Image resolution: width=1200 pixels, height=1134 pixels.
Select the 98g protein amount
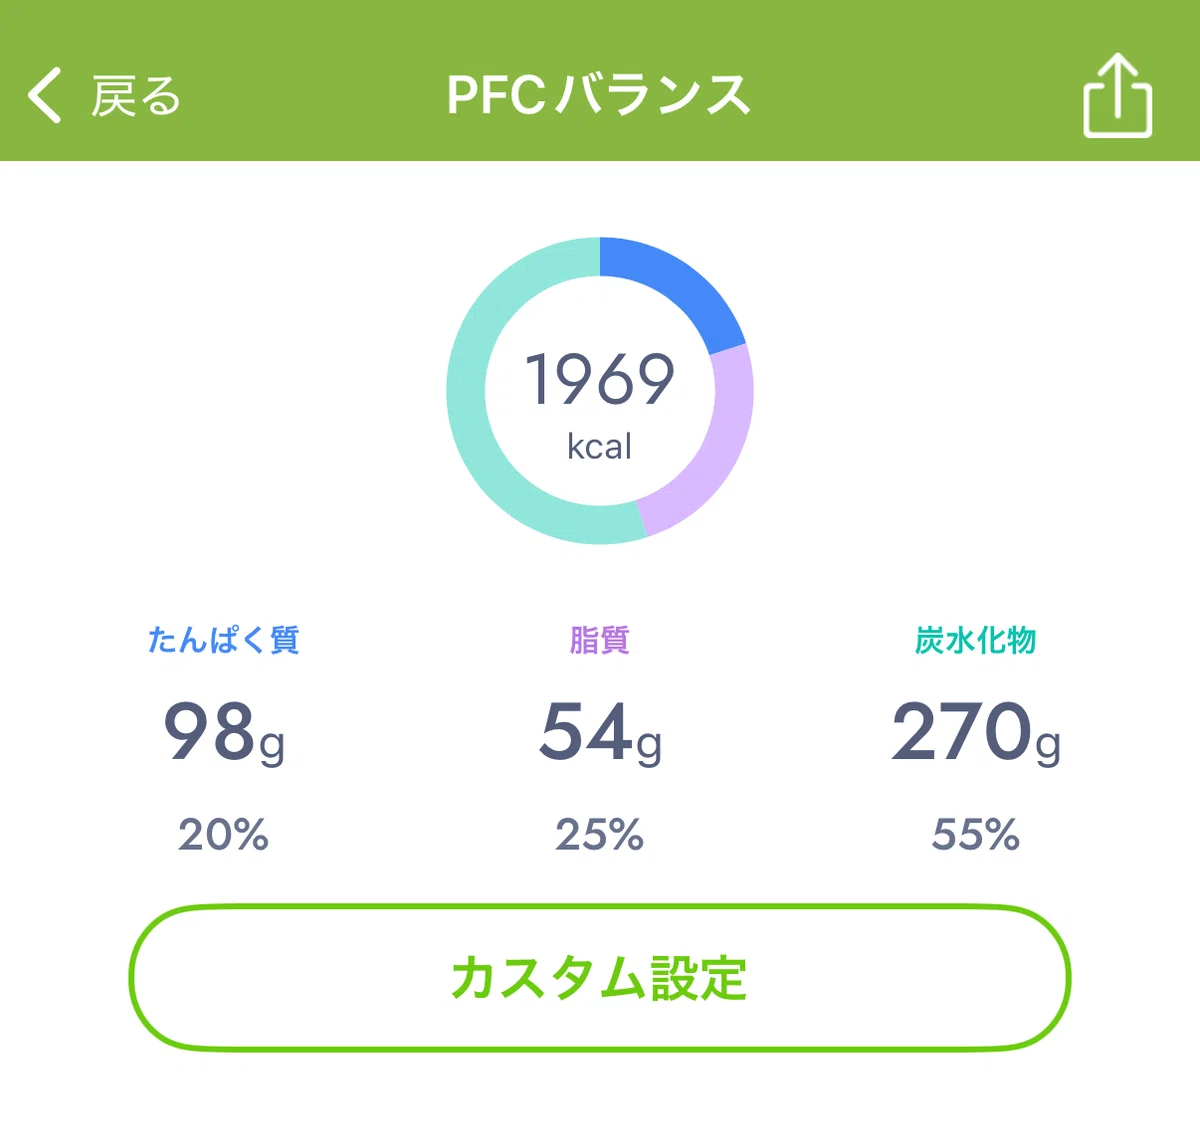click(x=224, y=734)
